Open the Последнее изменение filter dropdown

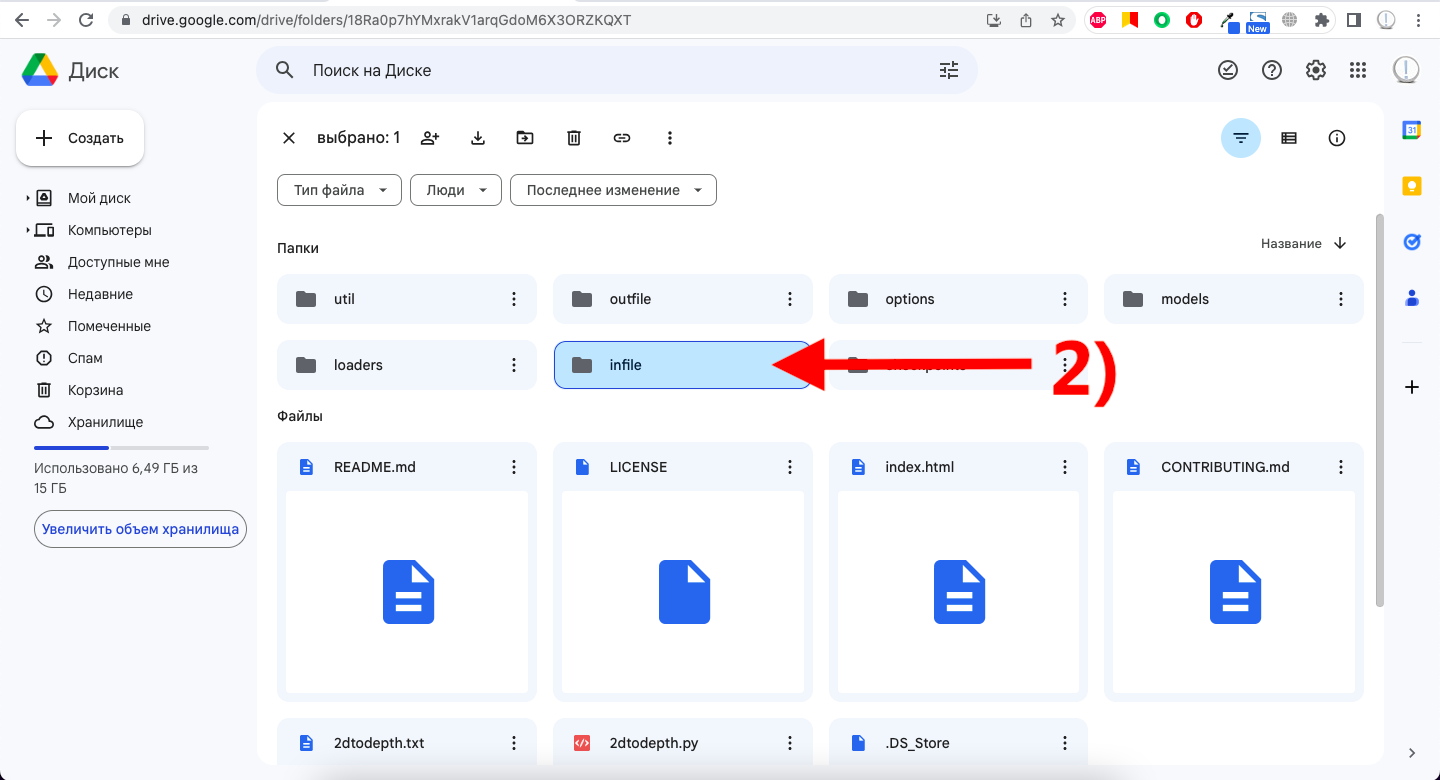[x=613, y=190]
